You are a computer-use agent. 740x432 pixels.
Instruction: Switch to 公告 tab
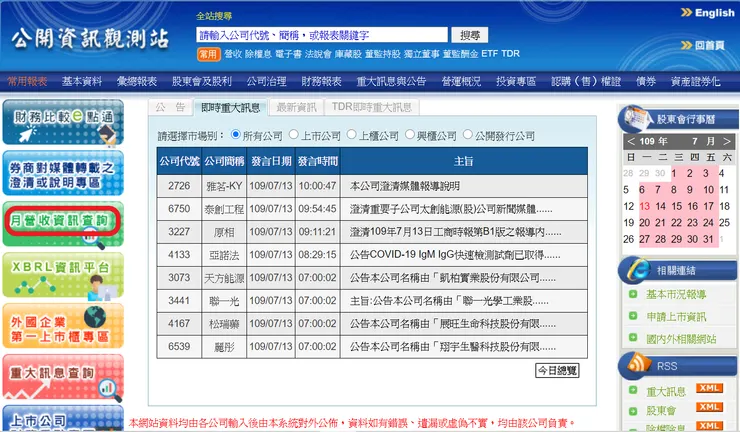click(x=170, y=107)
